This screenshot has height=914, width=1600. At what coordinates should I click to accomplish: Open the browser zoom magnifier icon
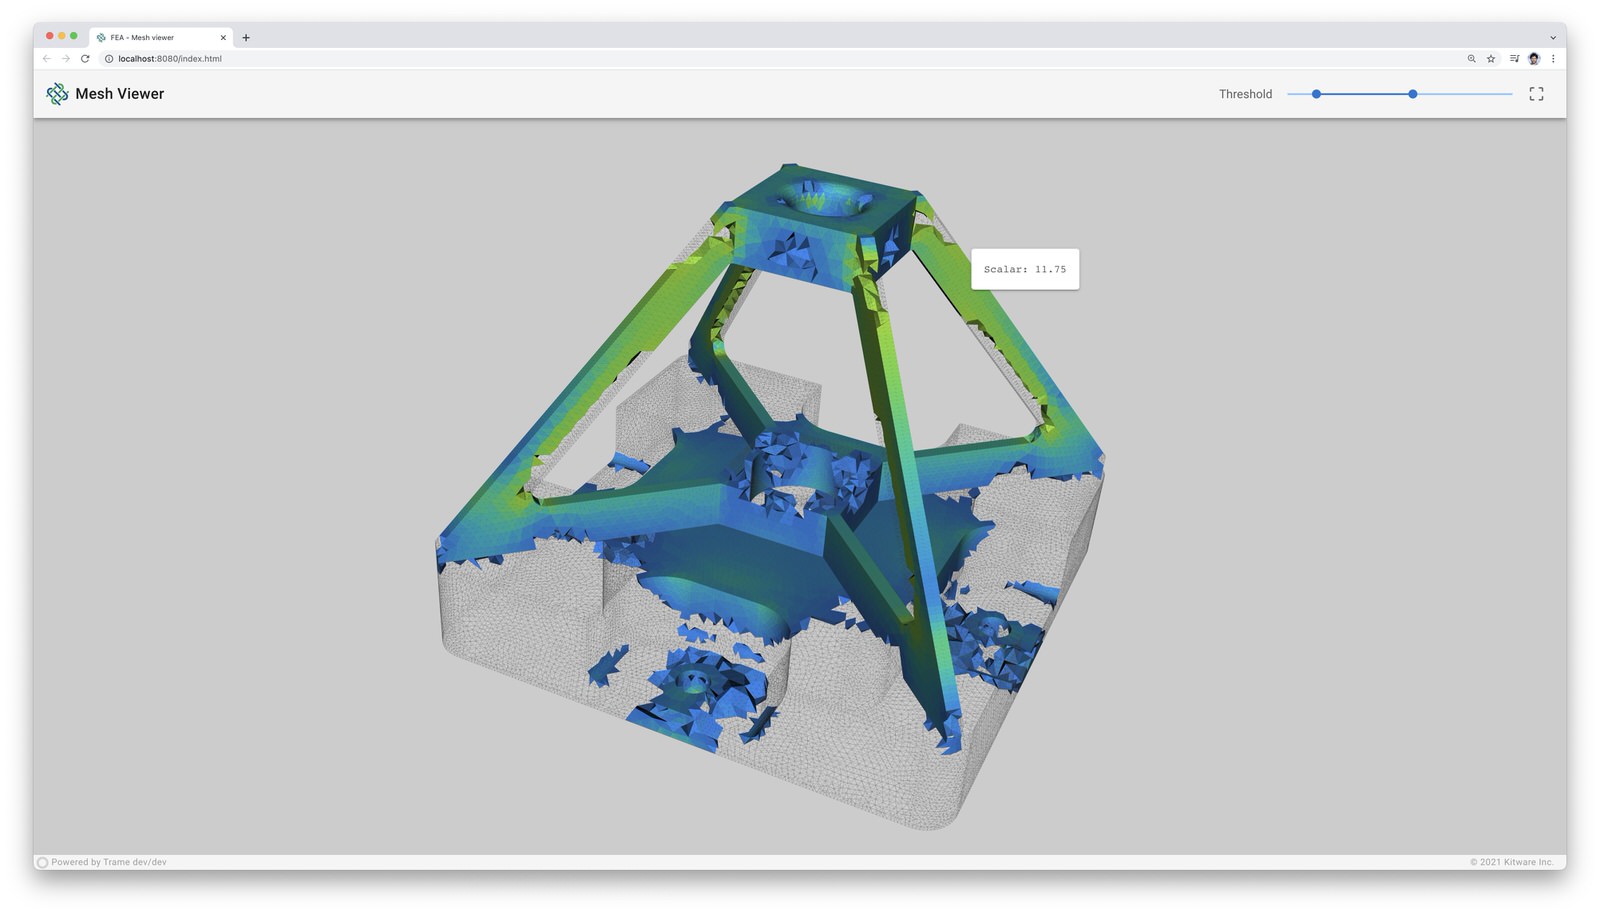(1471, 59)
